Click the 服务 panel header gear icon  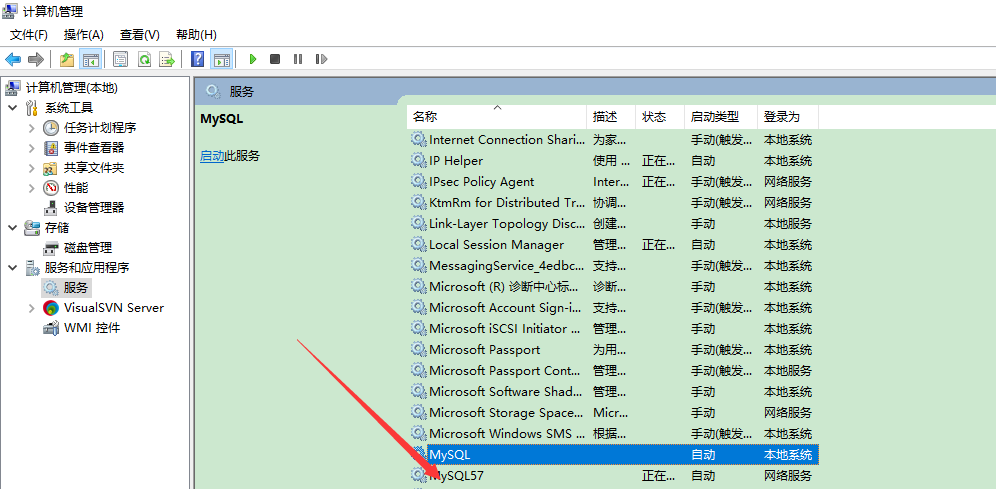213,91
